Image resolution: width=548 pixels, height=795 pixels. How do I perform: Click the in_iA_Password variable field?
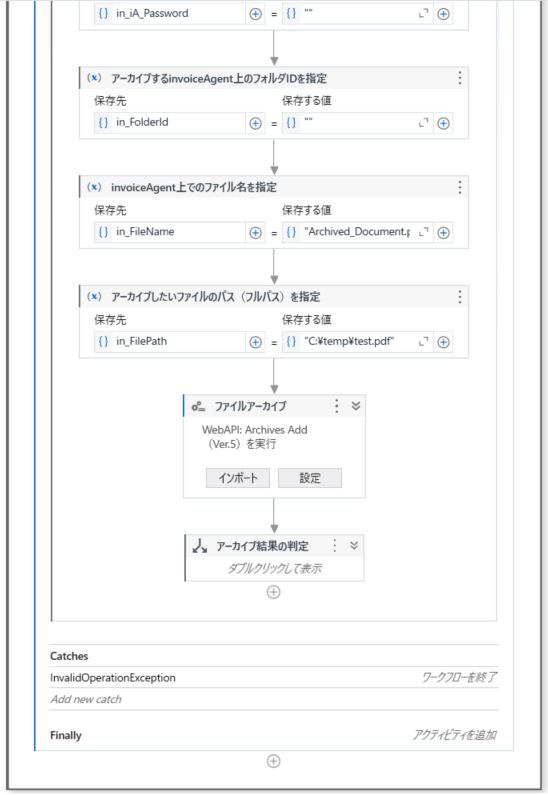click(170, 14)
